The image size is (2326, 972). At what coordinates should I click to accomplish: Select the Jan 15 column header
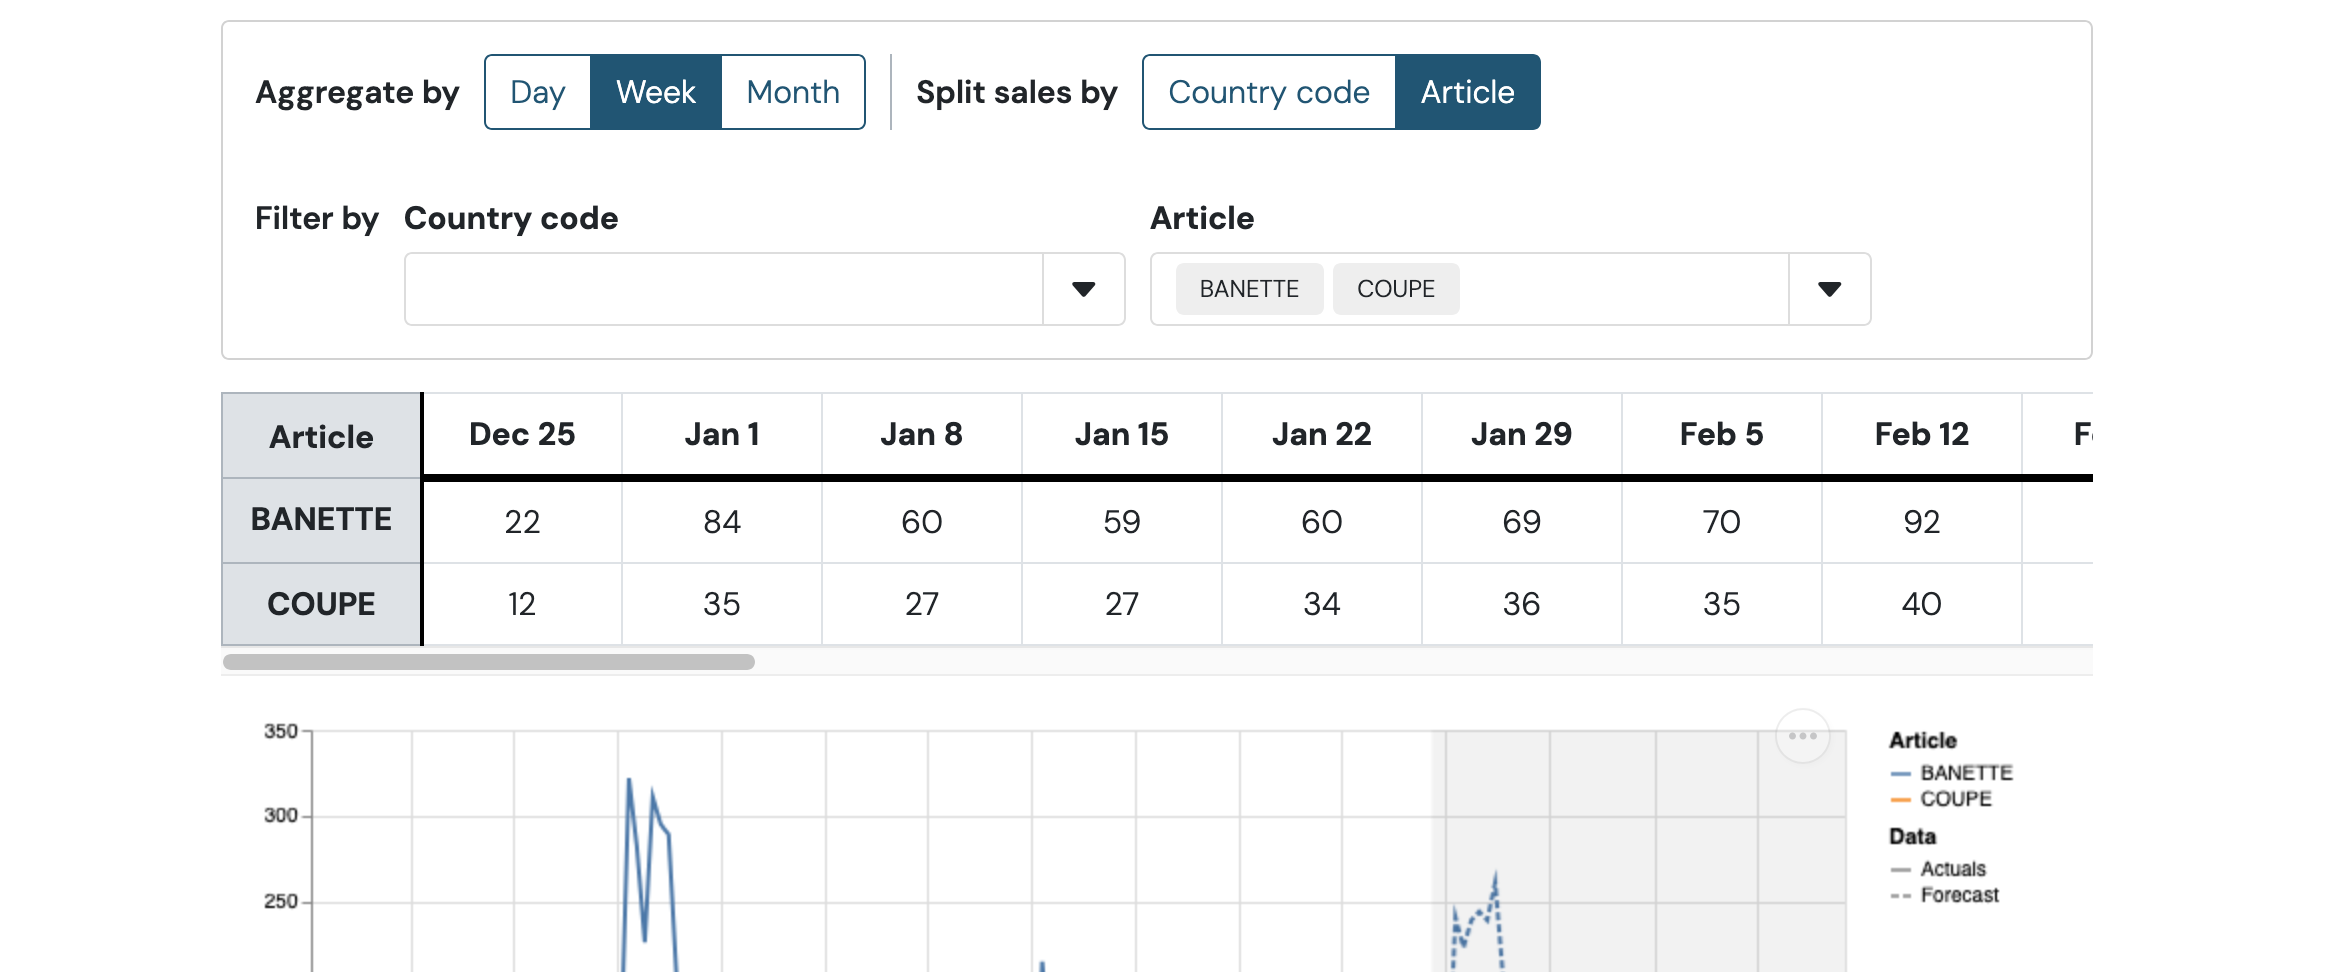[x=1121, y=434]
